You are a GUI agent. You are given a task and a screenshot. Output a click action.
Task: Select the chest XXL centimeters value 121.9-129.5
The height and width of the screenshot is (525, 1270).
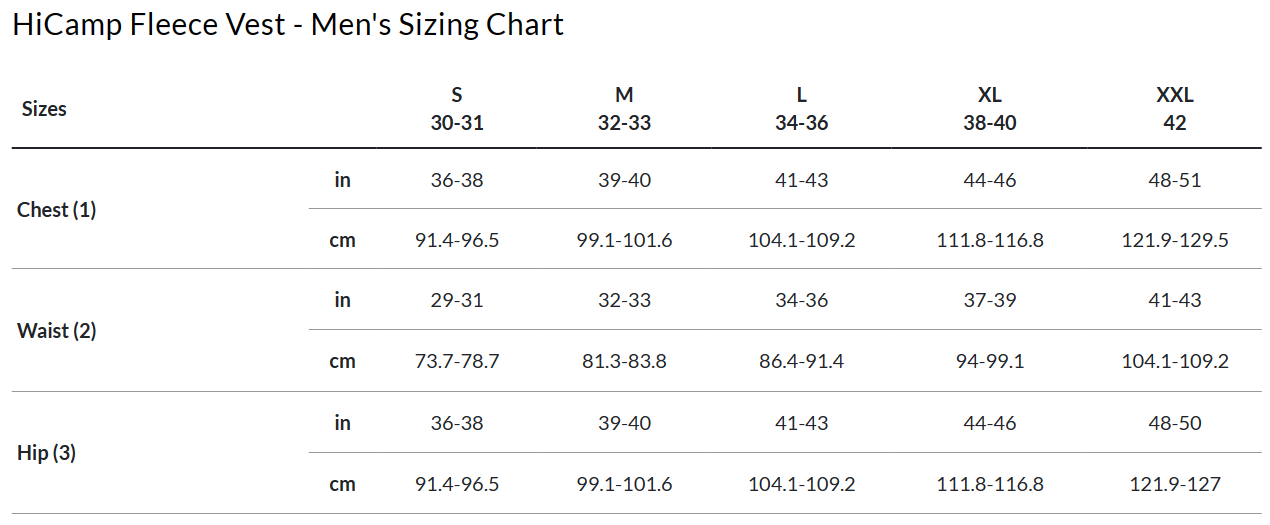tap(1175, 240)
